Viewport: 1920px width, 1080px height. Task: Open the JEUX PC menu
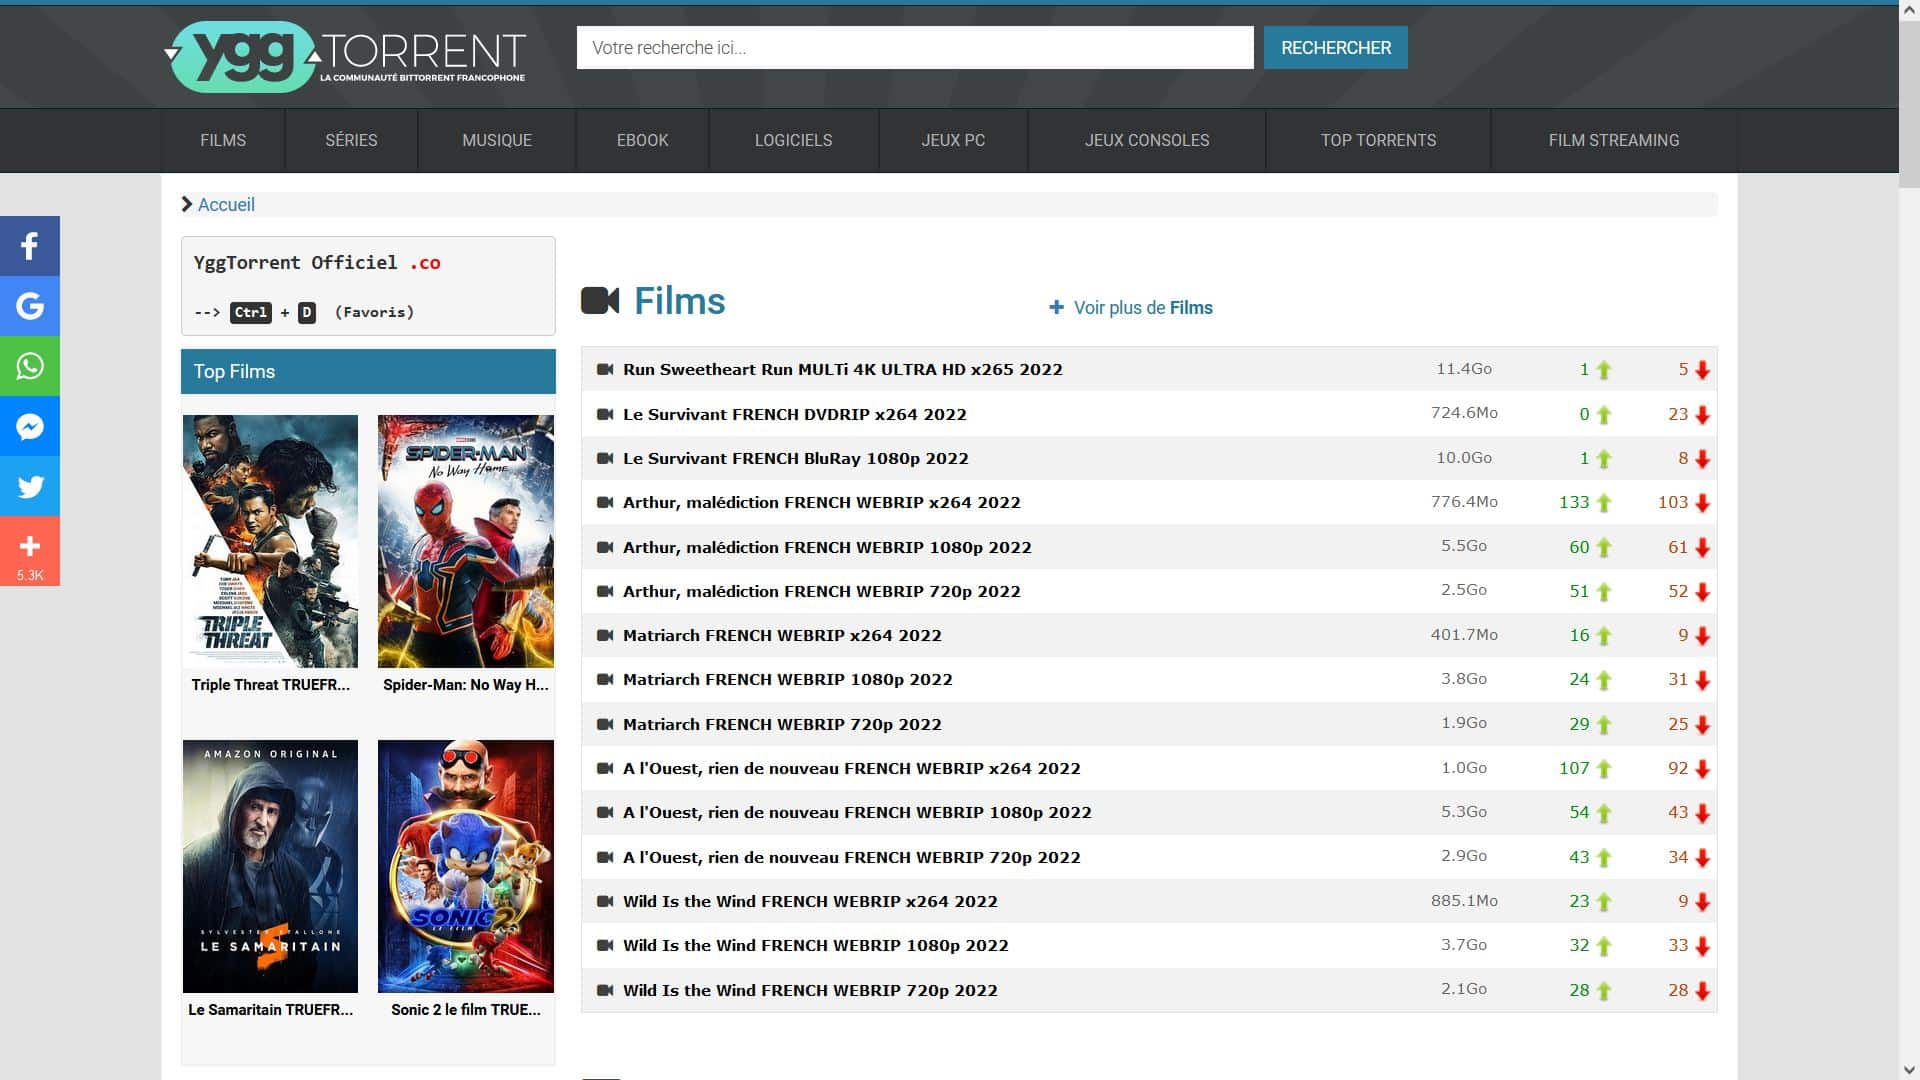953,140
